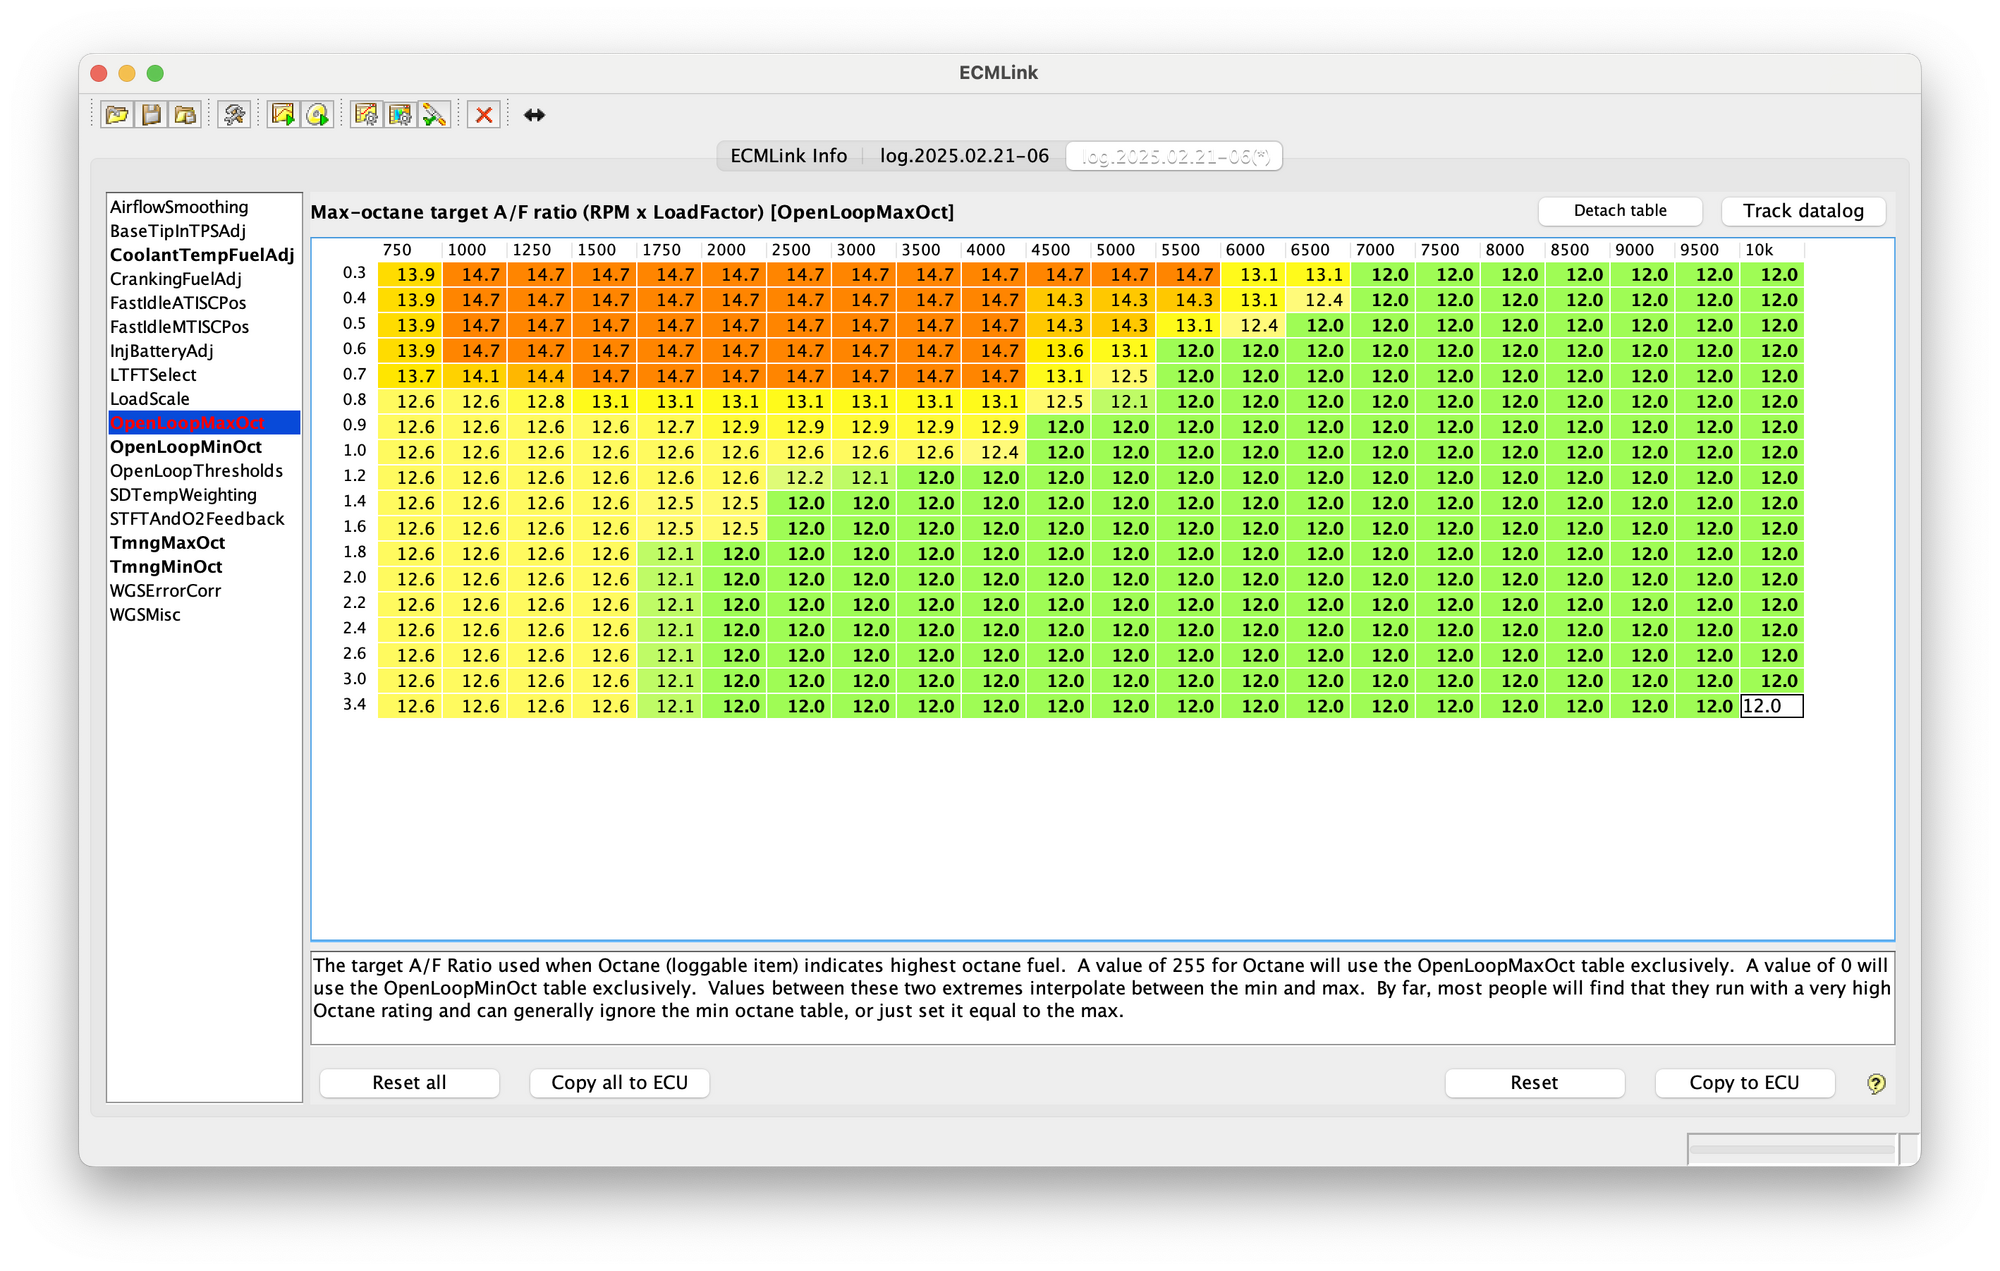Click the screwdriver with green check icon

tap(435, 115)
